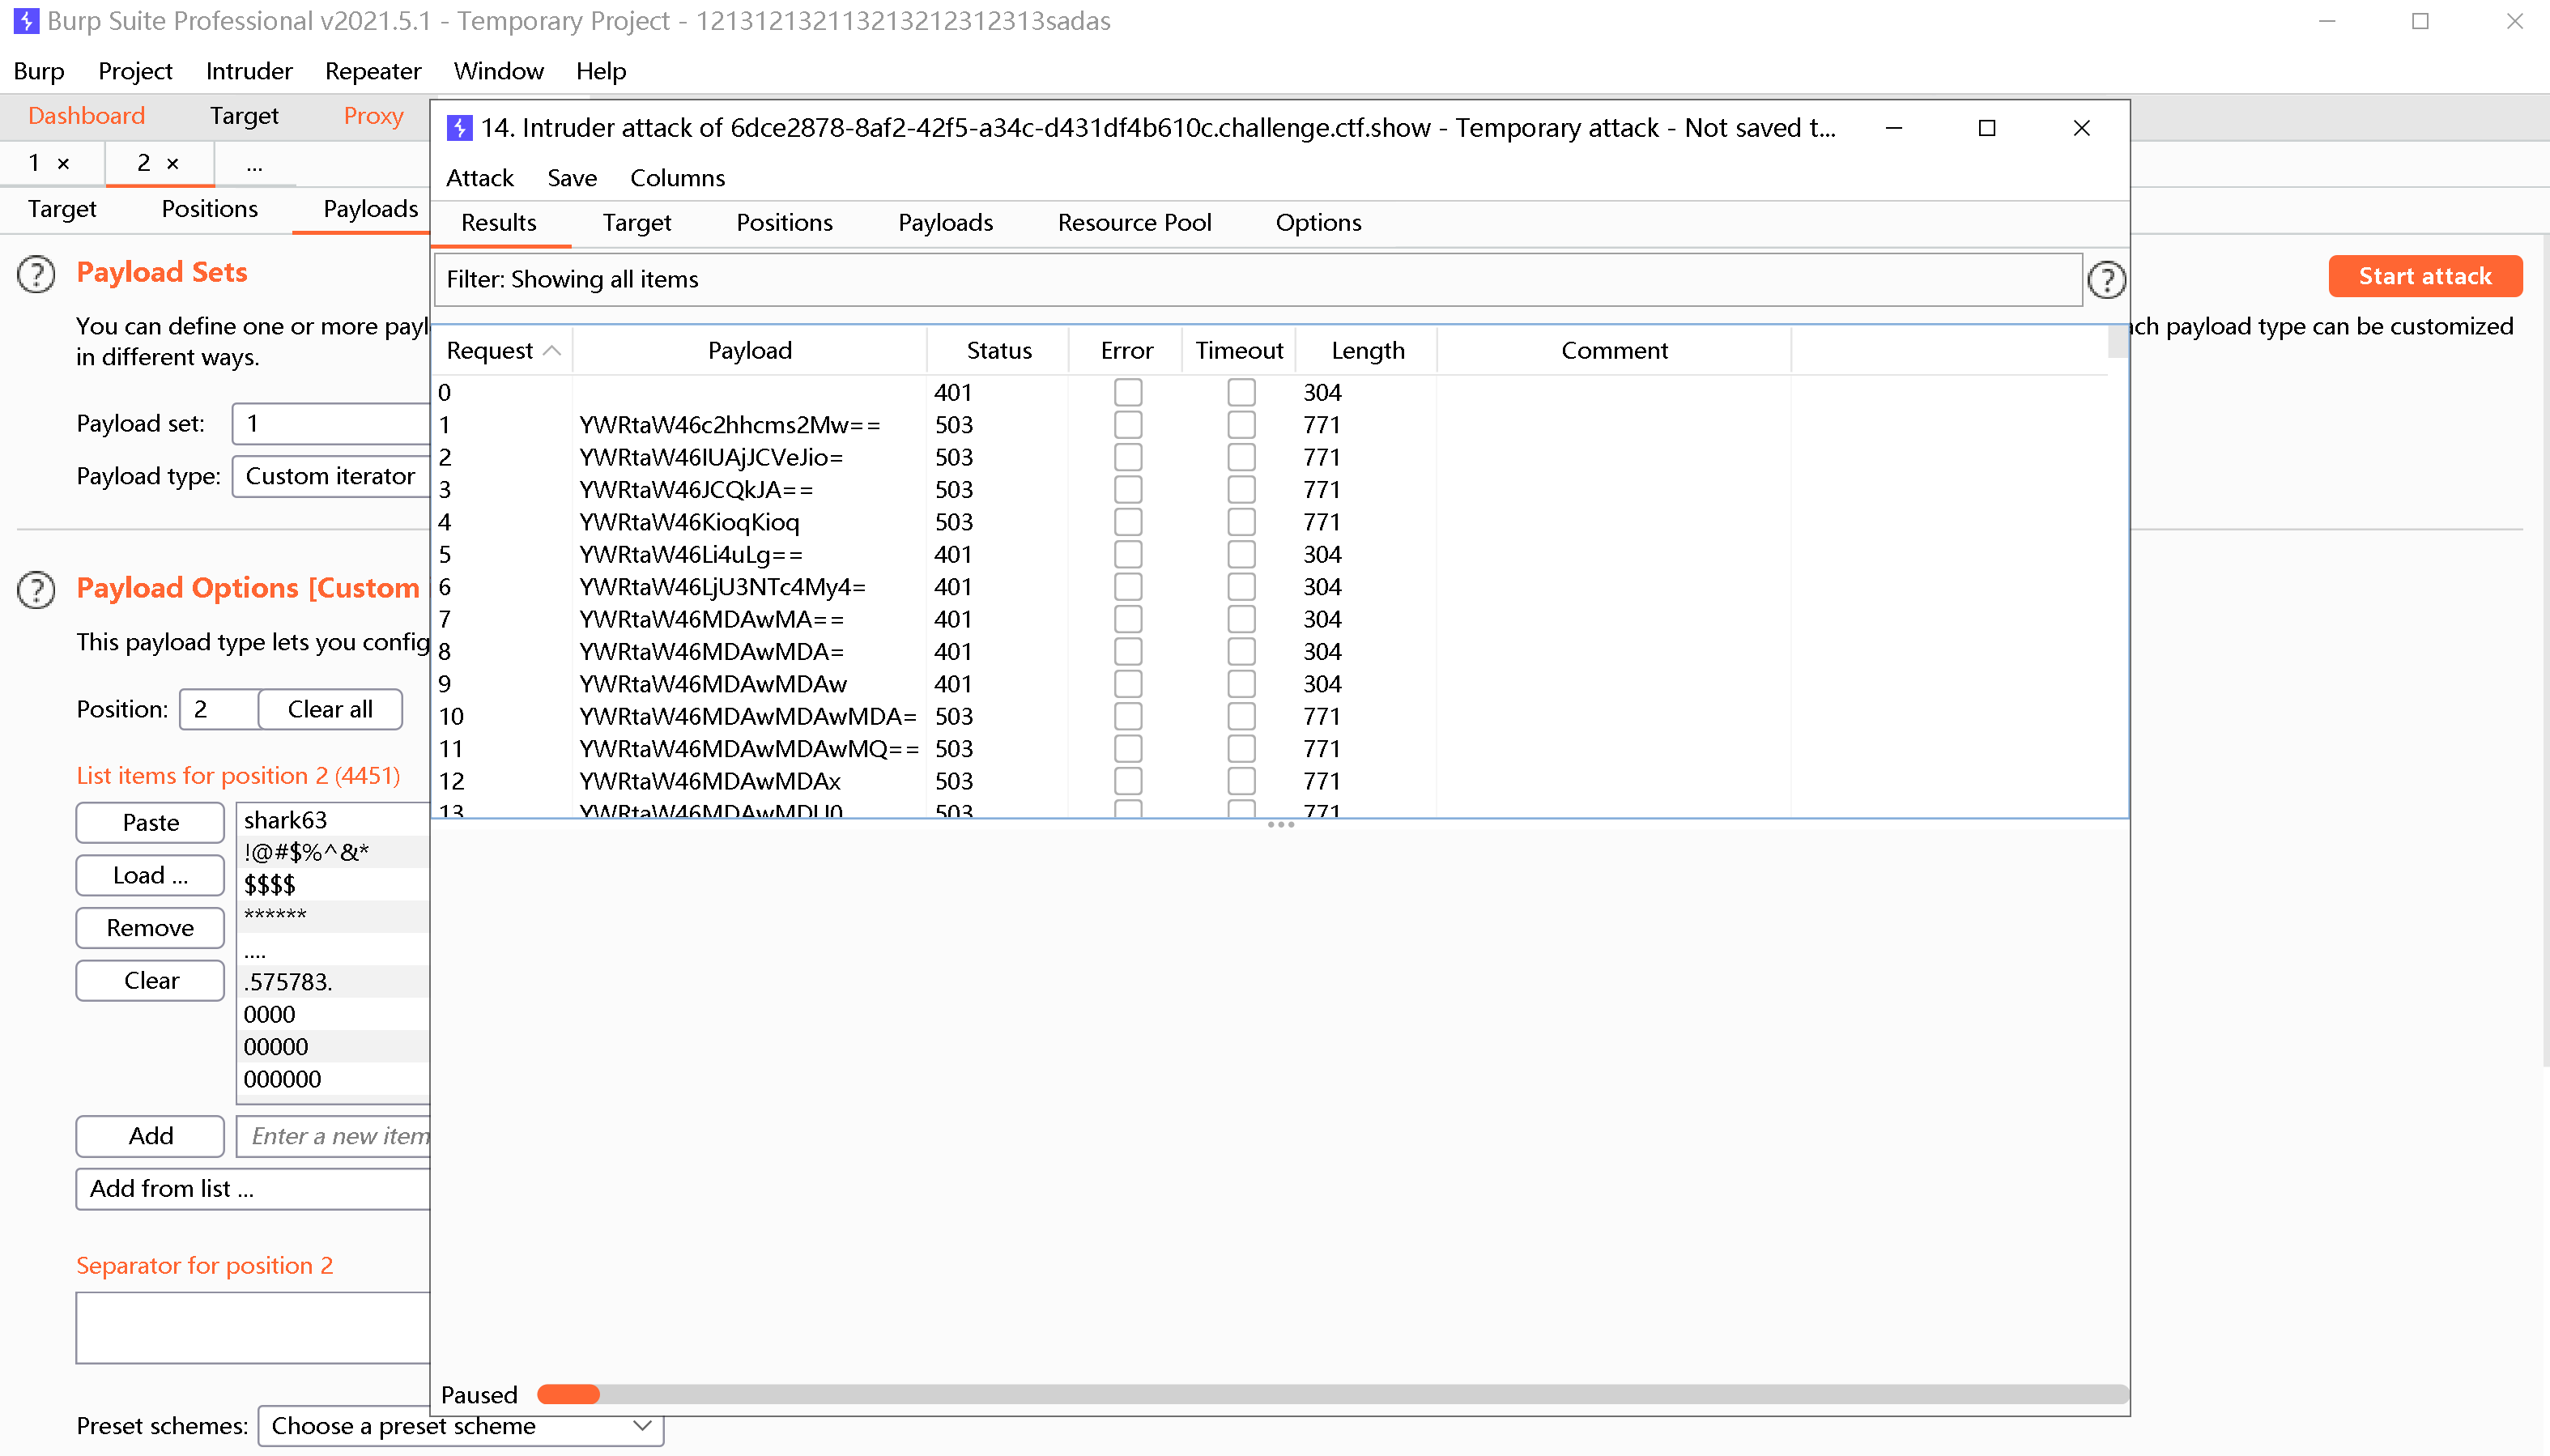The image size is (2550, 1456).
Task: Open the Payload type Custom iterator dropdown
Action: pos(330,476)
